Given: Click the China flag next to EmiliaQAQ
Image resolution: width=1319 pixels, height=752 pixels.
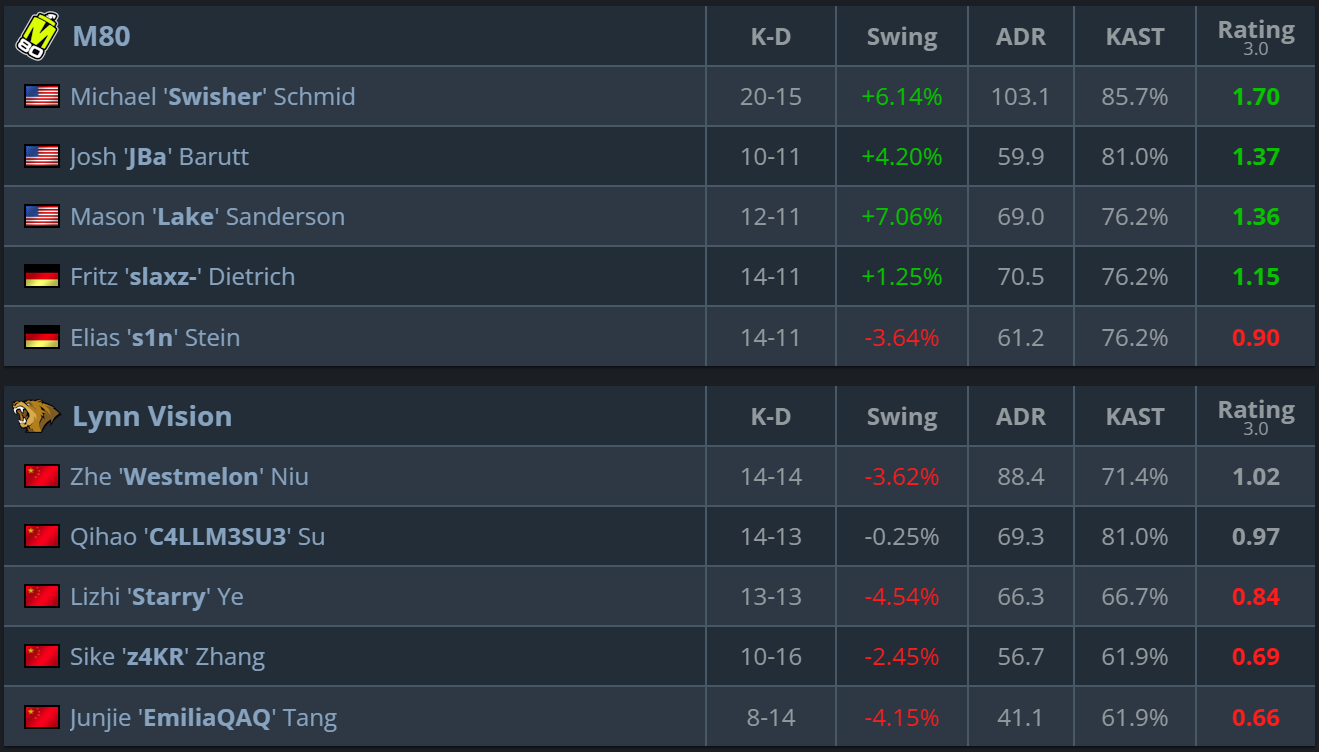Looking at the screenshot, I should tap(42, 717).
